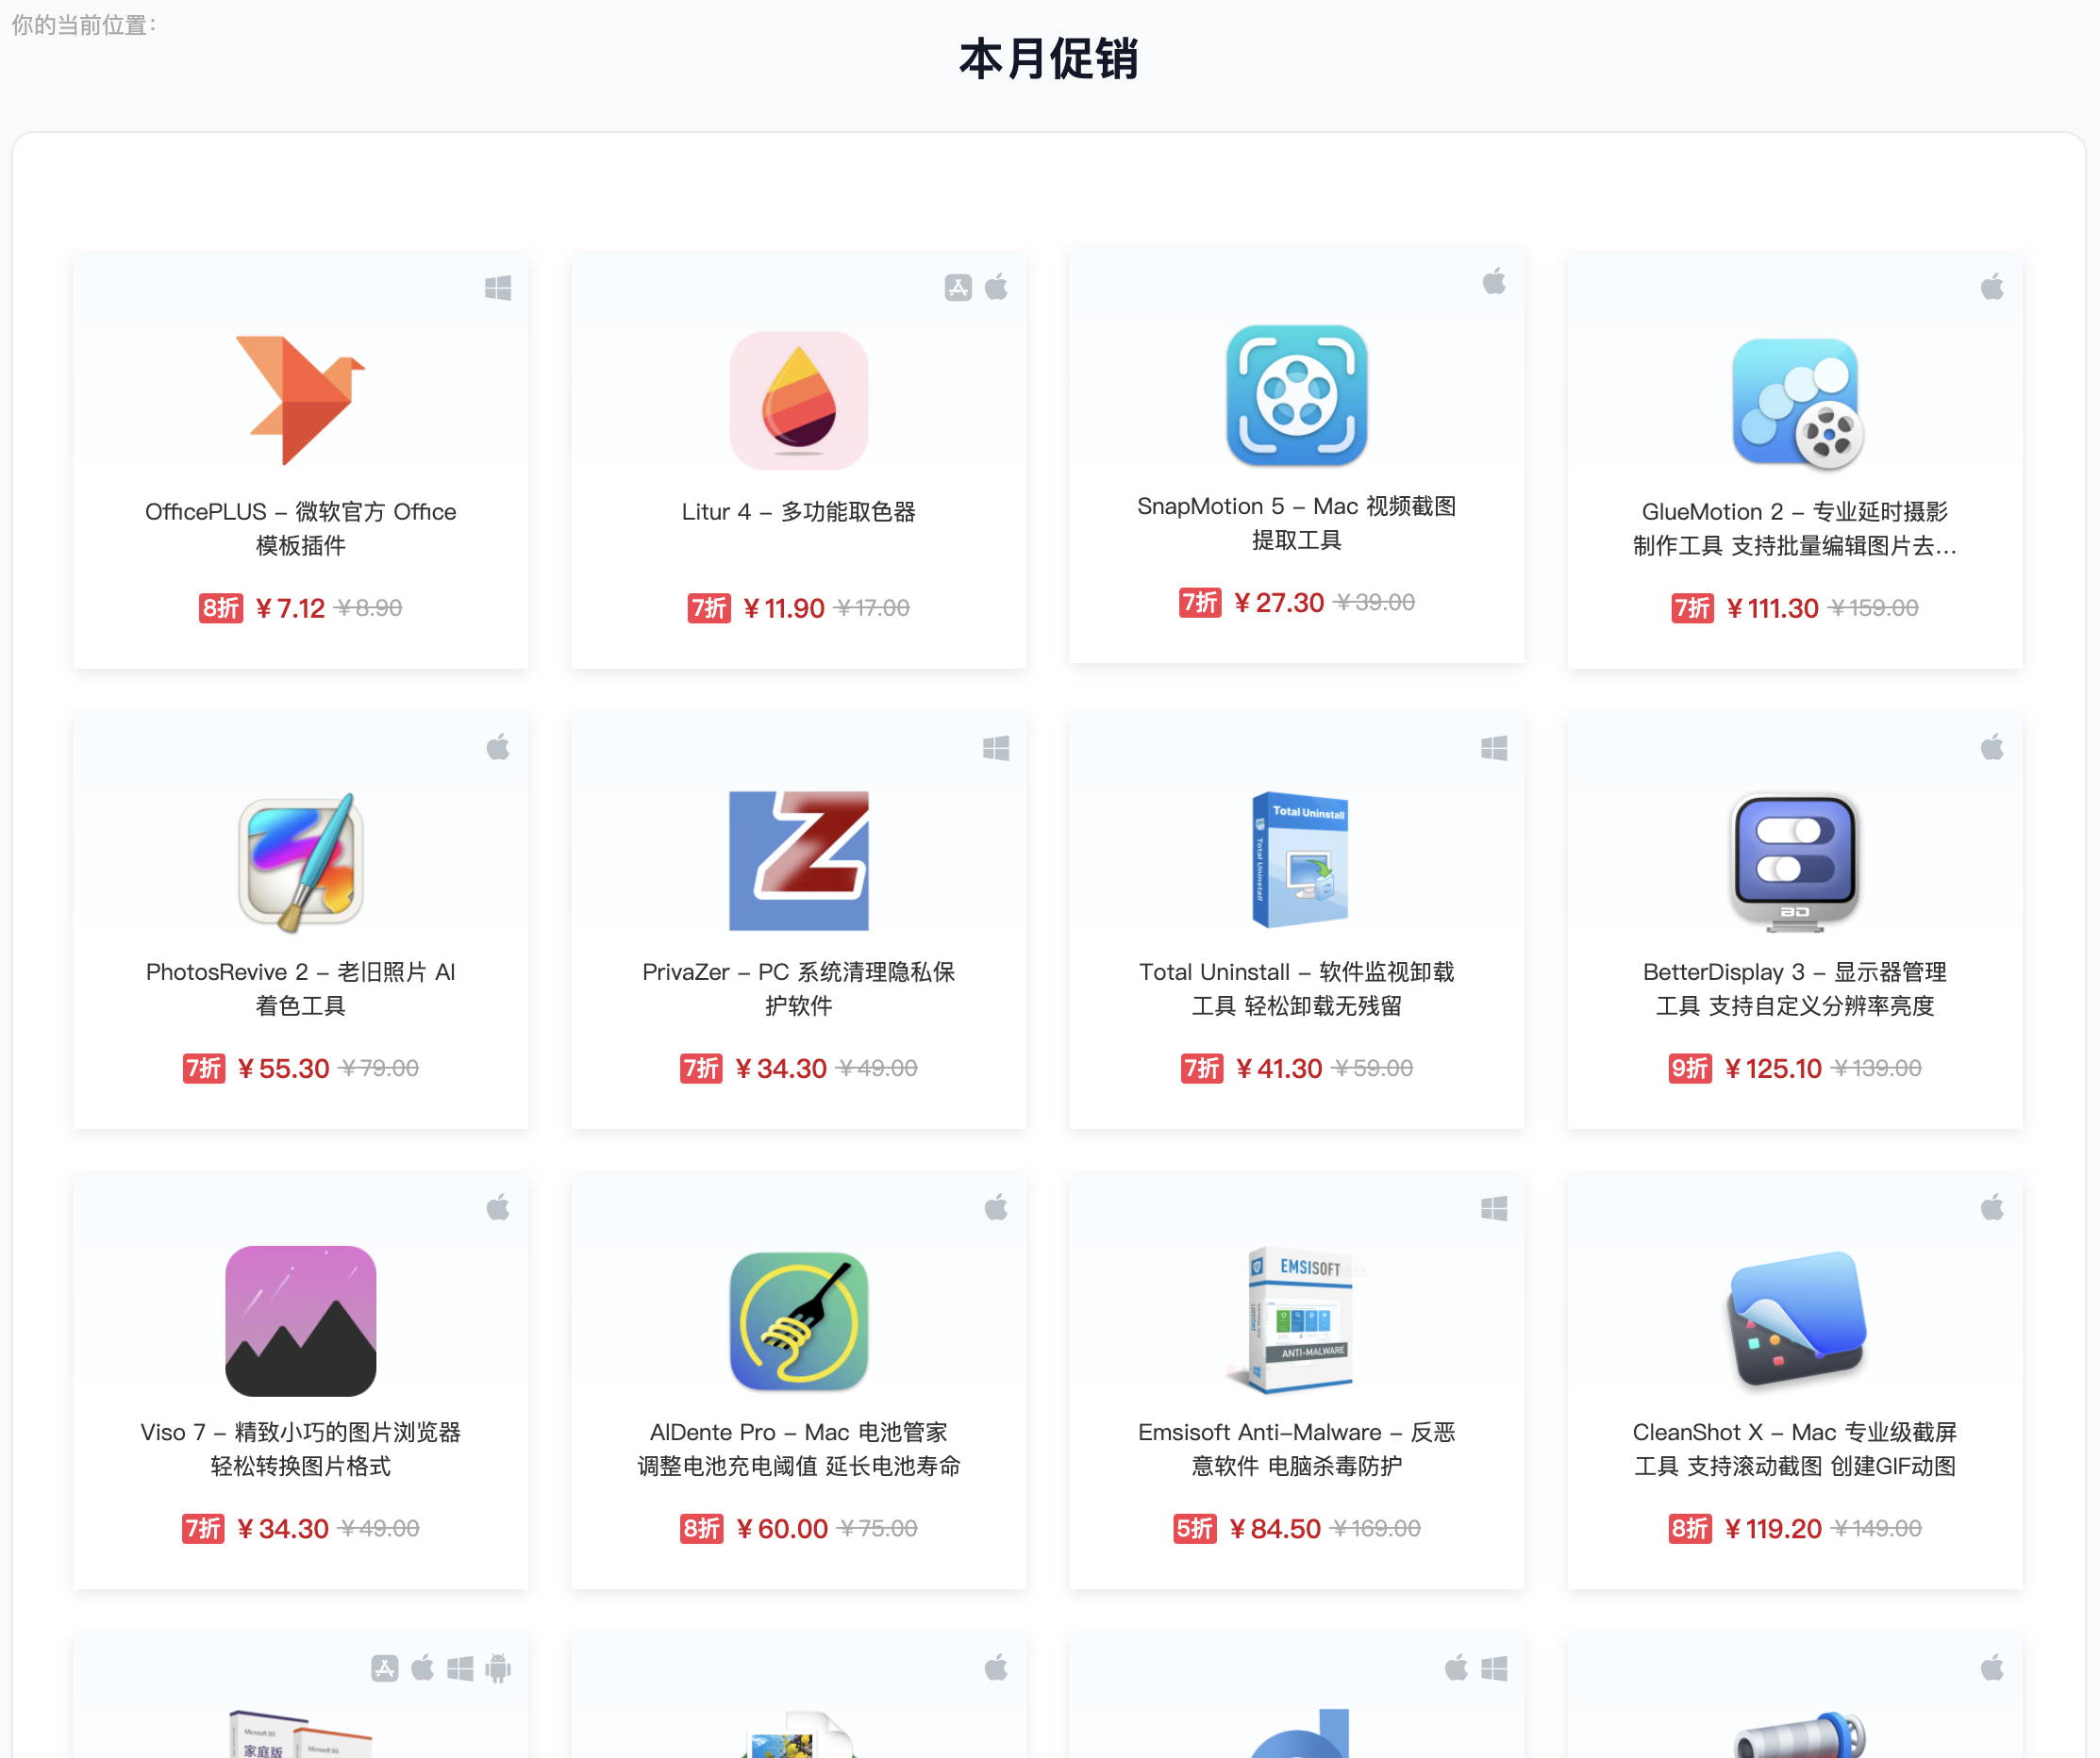Image resolution: width=2100 pixels, height=1758 pixels.
Task: Click Apple icon on CleanShot X card
Action: click(x=1992, y=1207)
